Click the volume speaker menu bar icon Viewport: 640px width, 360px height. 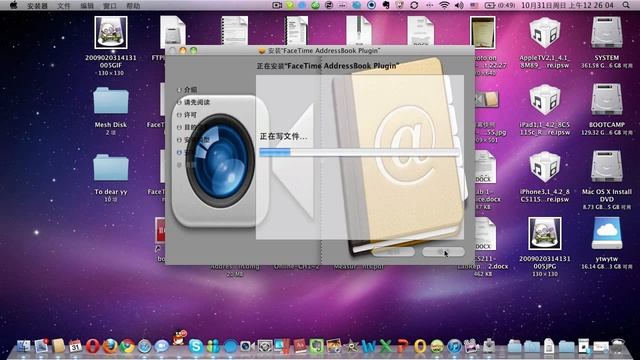(x=459, y=5)
